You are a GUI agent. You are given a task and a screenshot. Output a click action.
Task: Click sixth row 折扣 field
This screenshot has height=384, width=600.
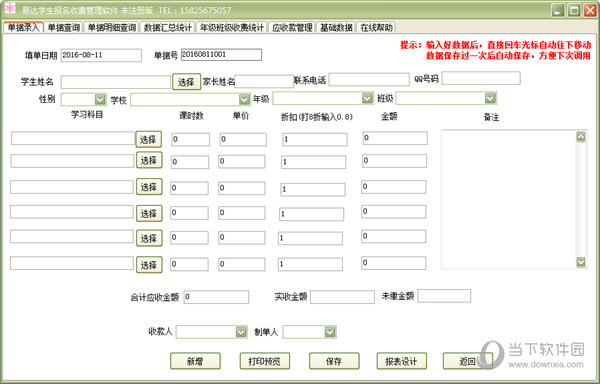310,264
